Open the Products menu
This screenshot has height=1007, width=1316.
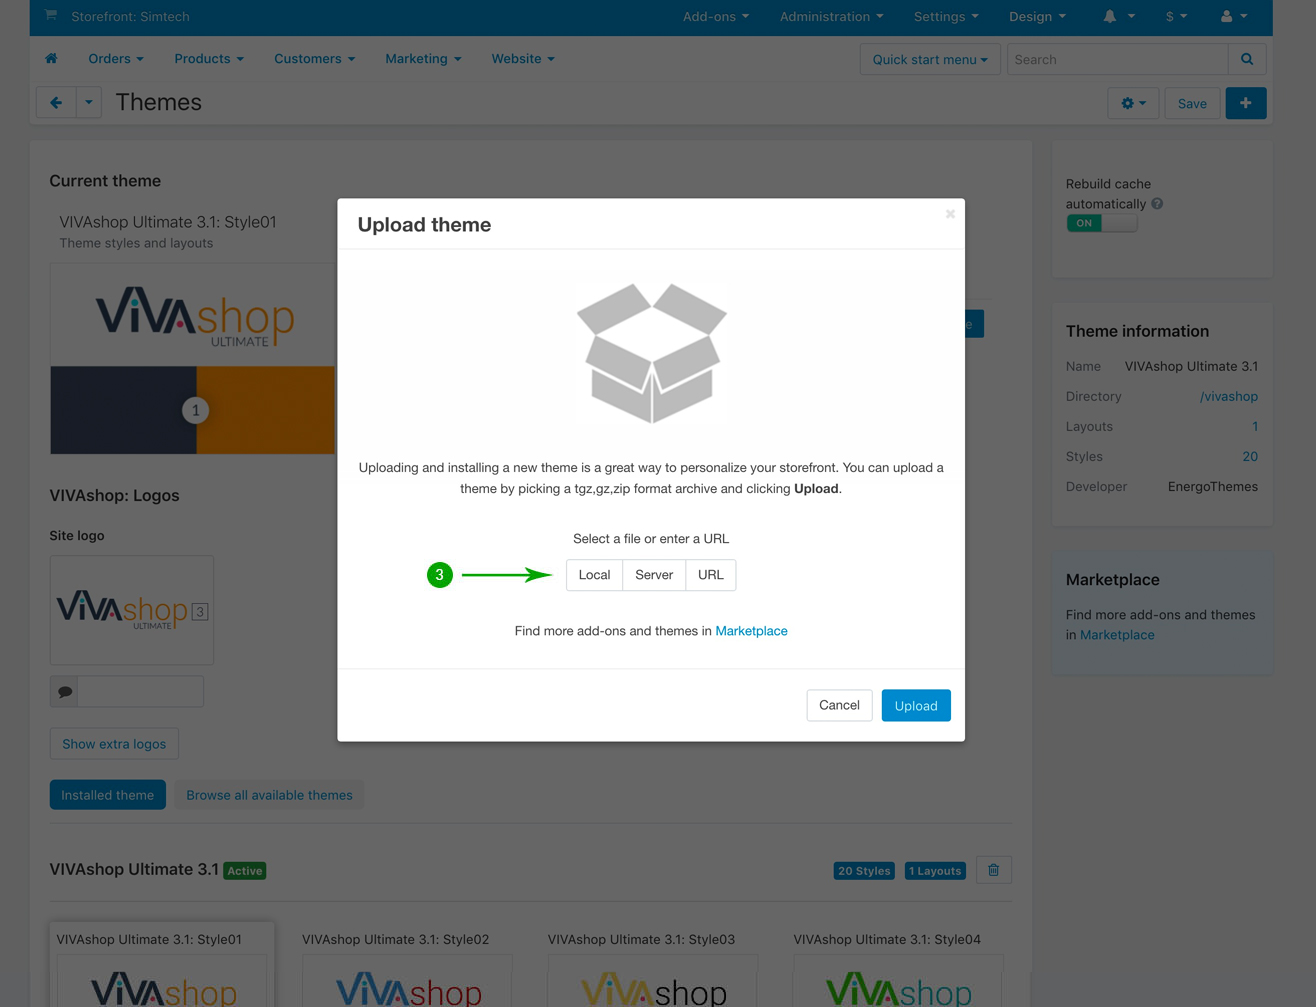pos(209,59)
